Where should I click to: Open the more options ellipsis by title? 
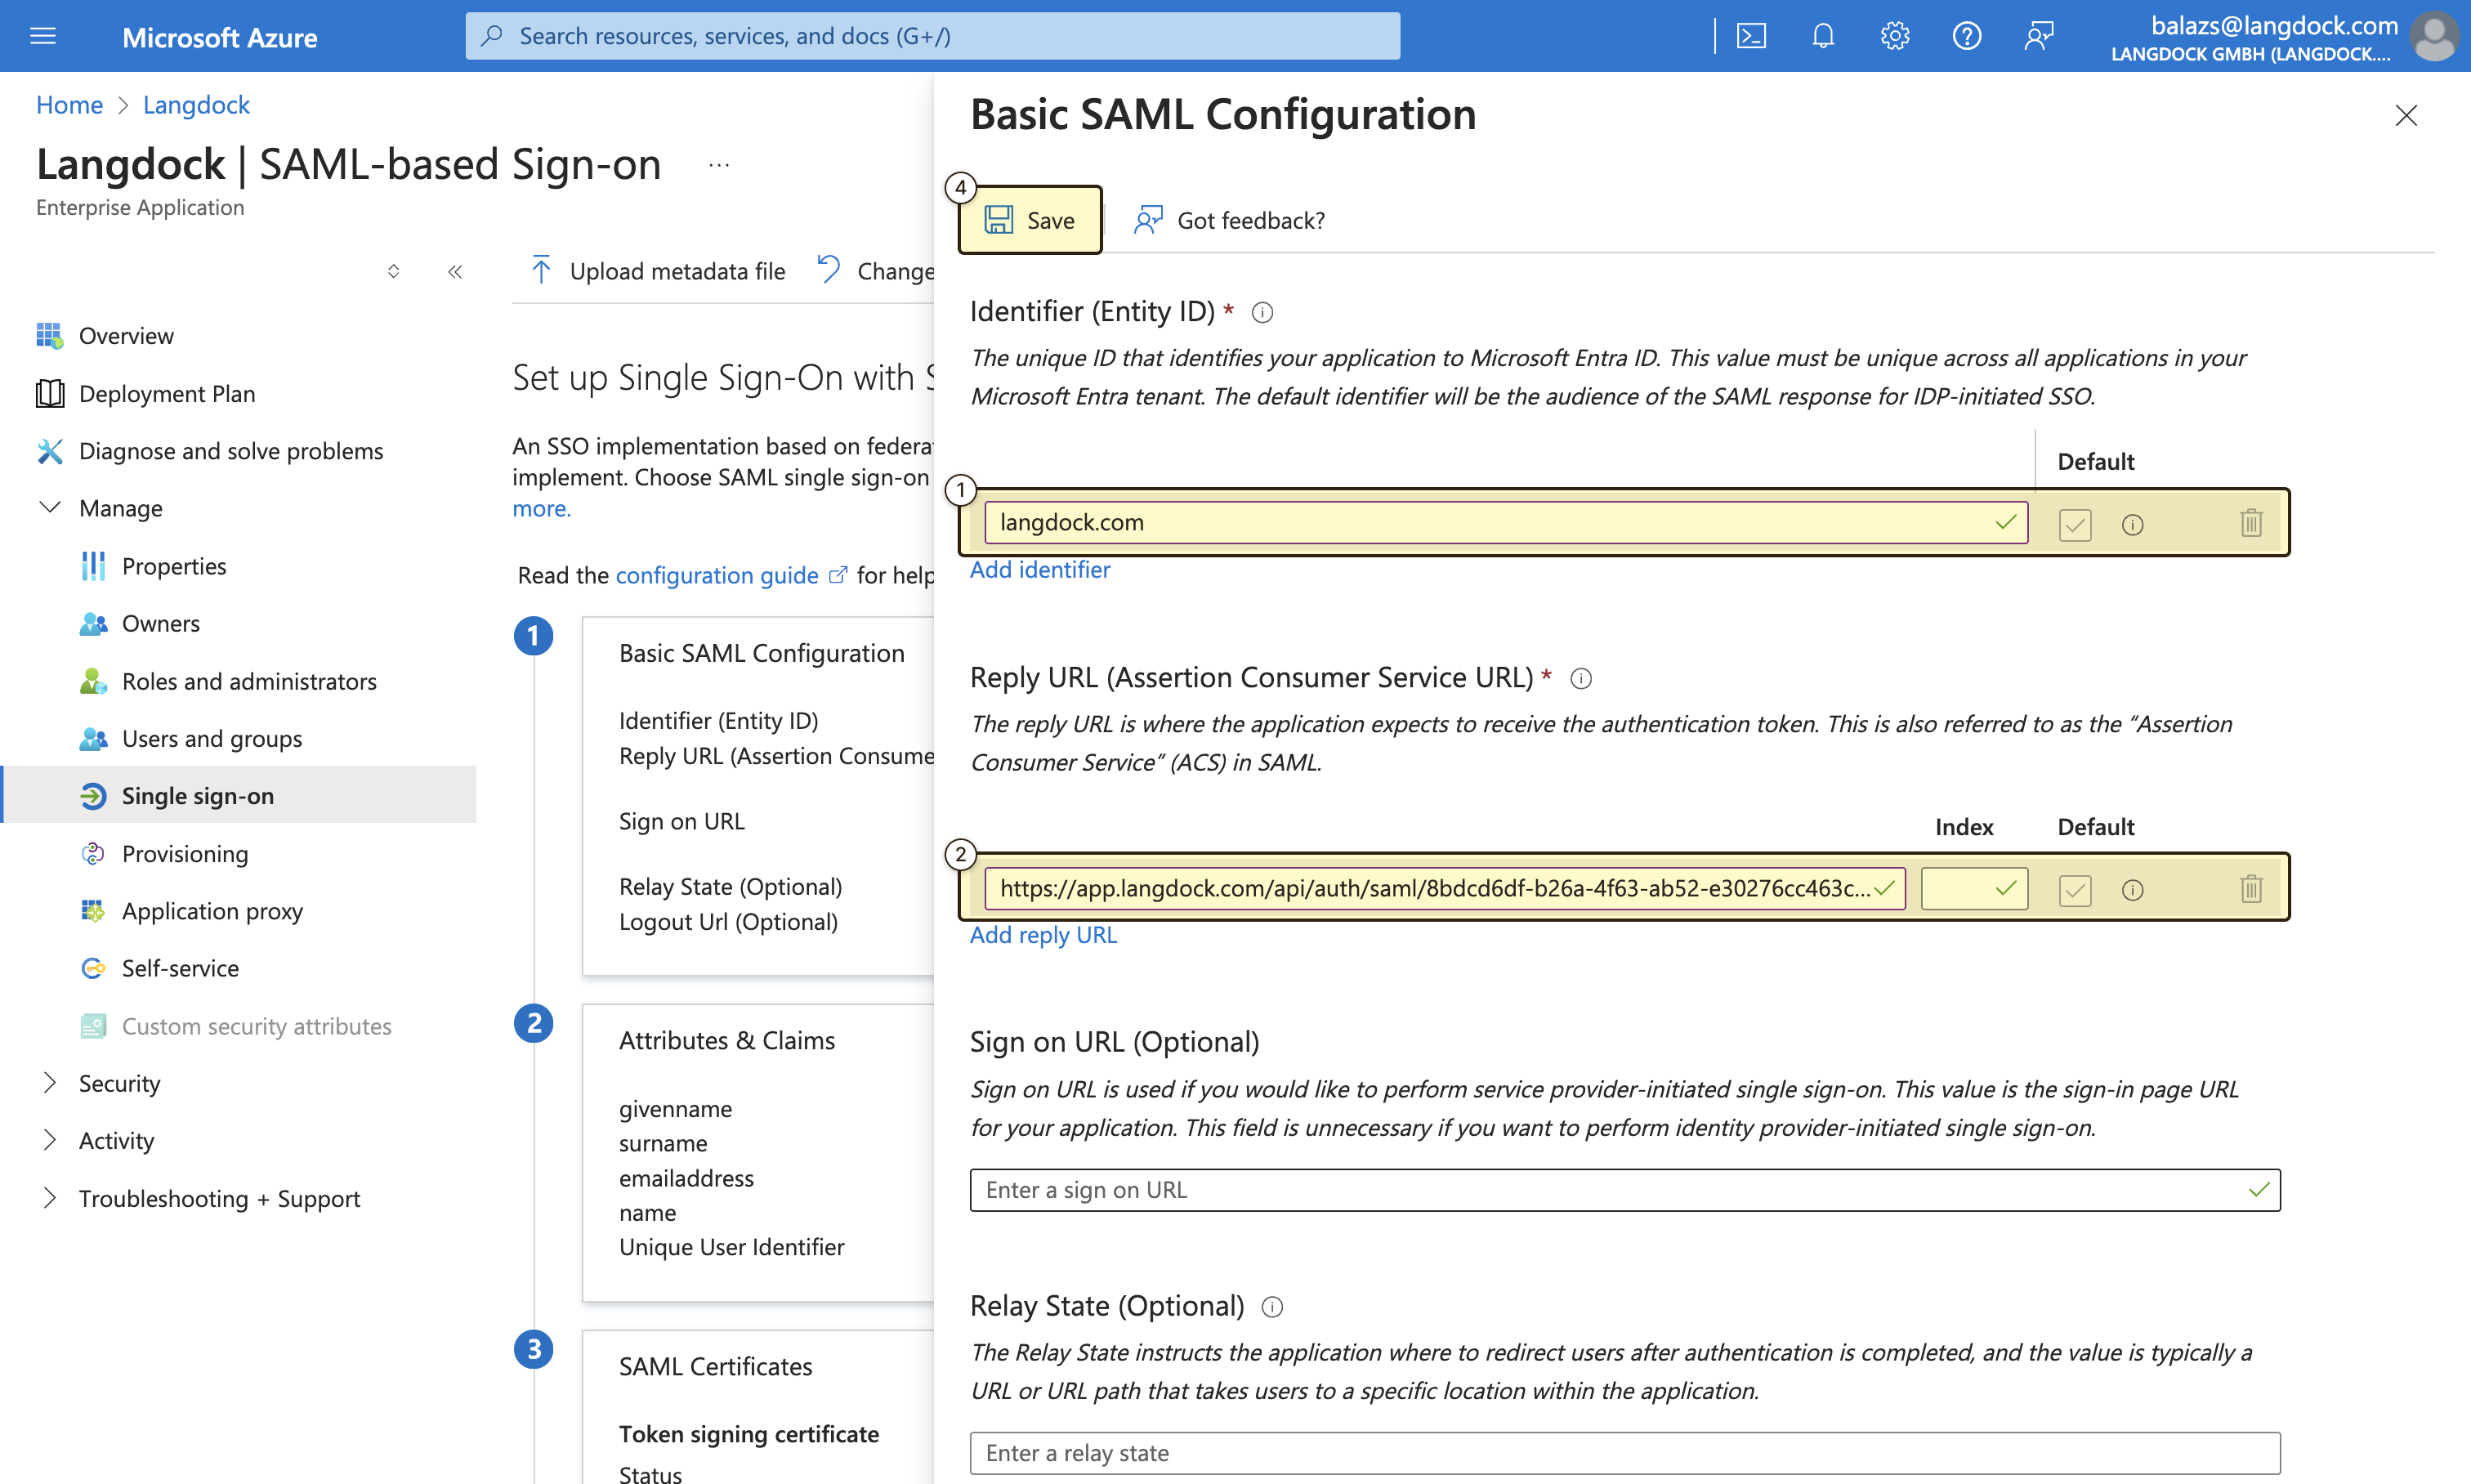pyautogui.click(x=719, y=165)
